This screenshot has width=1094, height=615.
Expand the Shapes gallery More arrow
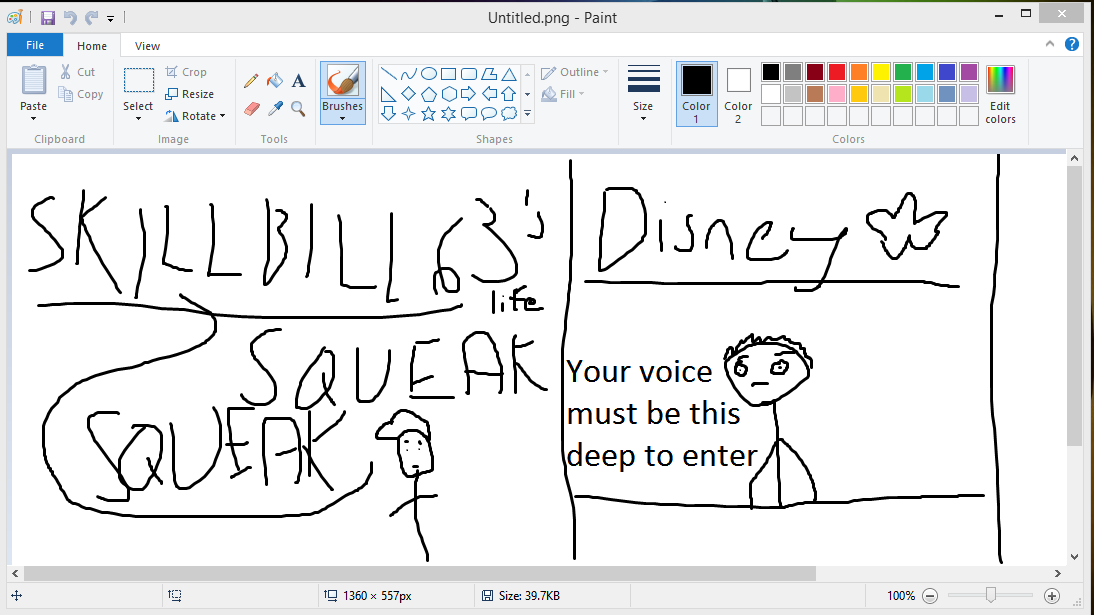[527, 113]
